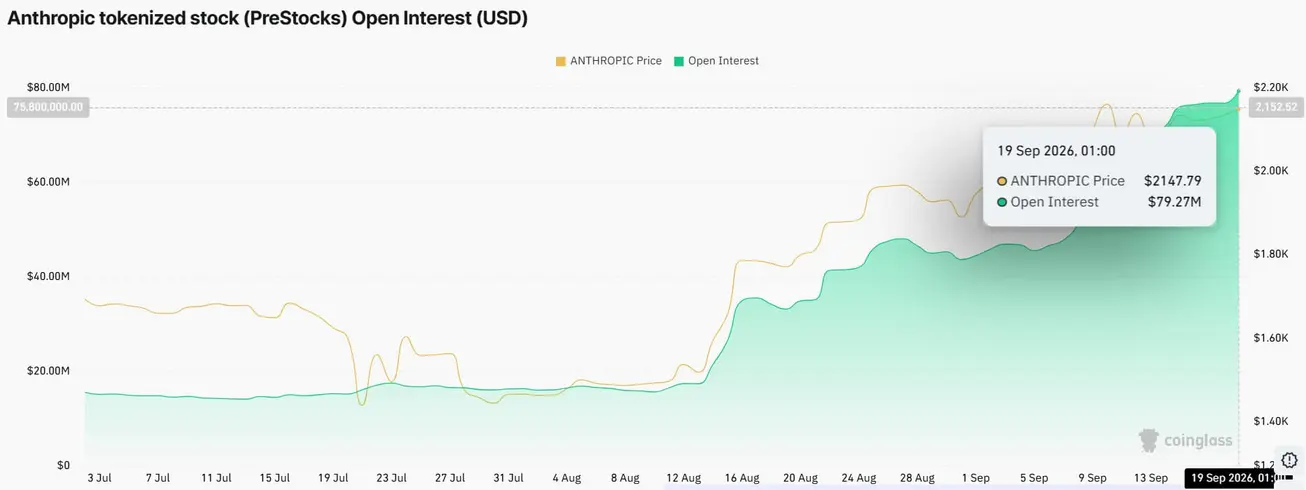Click the 3 Jul label on the time axis

(99, 478)
